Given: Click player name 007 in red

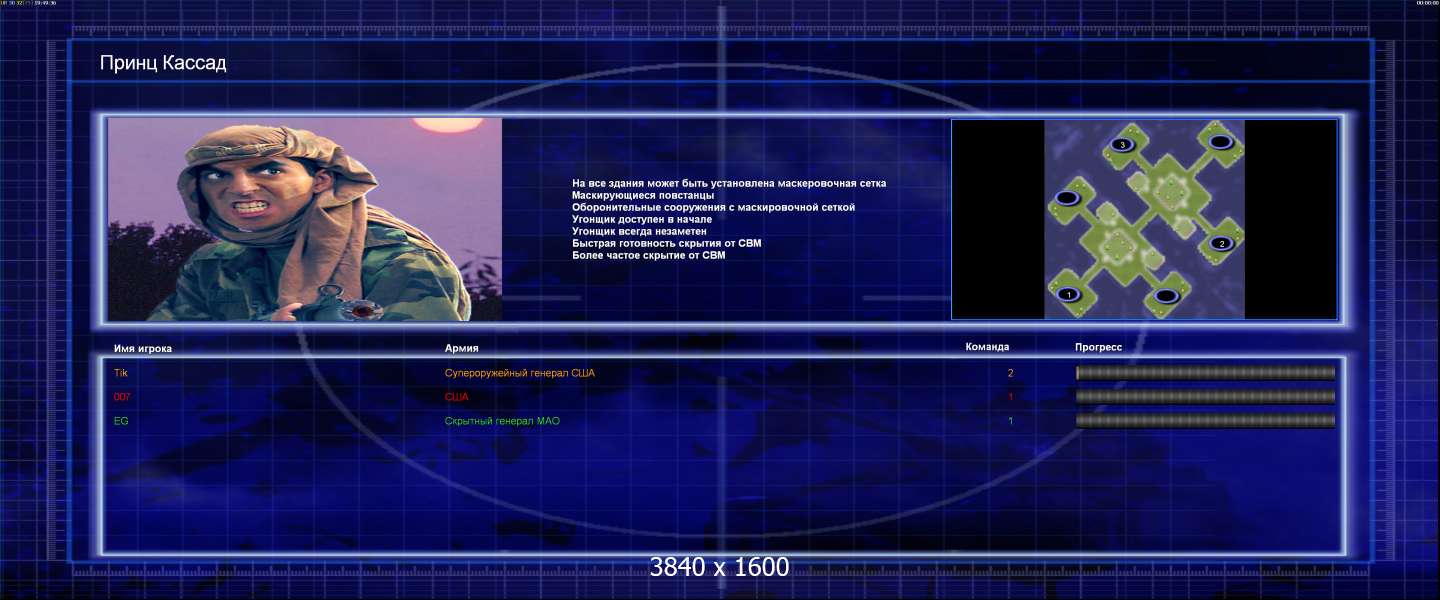Looking at the screenshot, I should click(x=122, y=397).
